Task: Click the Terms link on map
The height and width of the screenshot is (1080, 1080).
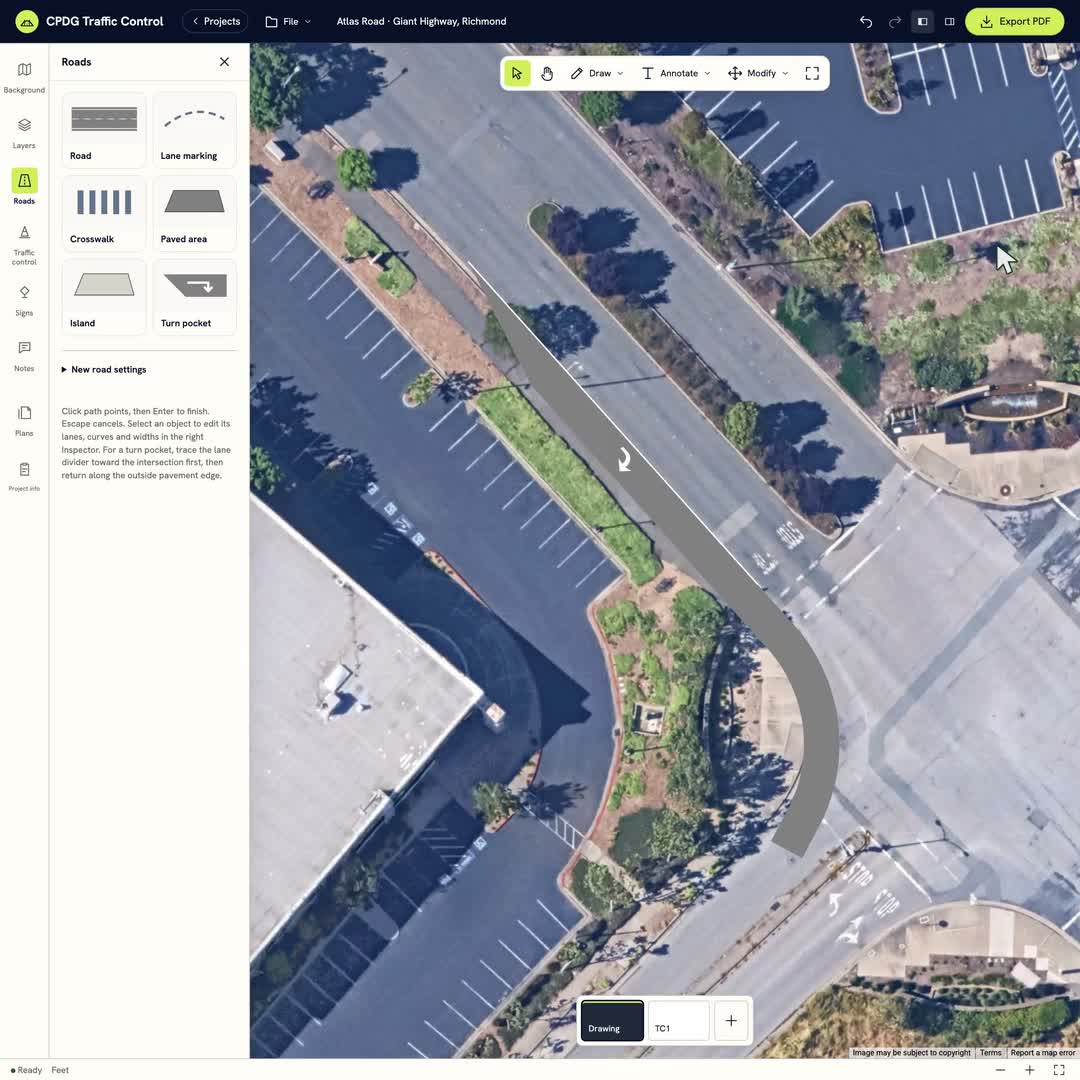Action: [990, 1052]
